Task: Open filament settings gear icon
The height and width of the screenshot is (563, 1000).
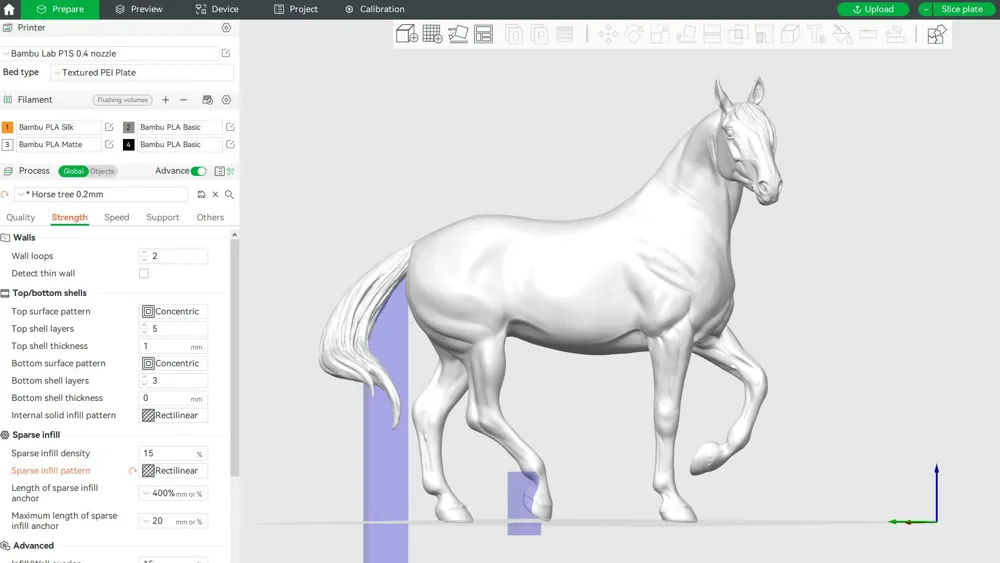Action: 226,99
